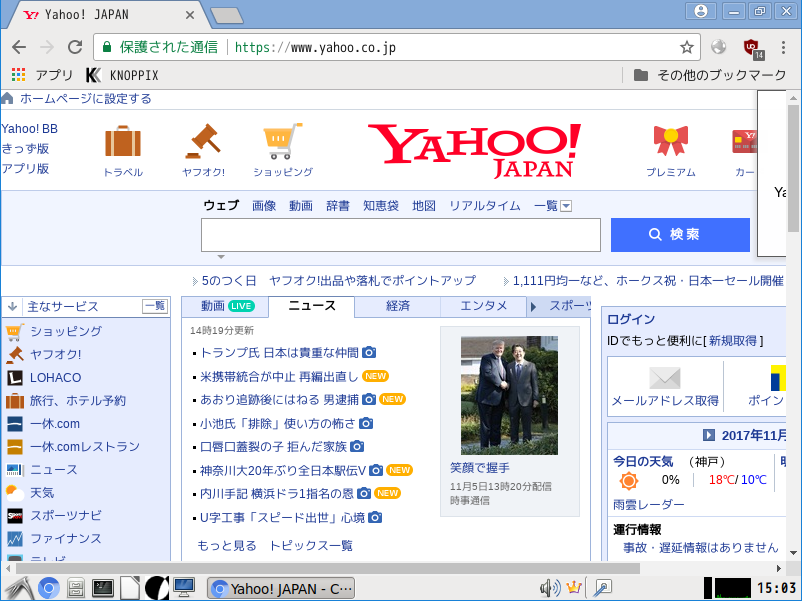Viewport: 802px width, 601px height.
Task: Open the 雨雲レーダー link
Action: 649,505
